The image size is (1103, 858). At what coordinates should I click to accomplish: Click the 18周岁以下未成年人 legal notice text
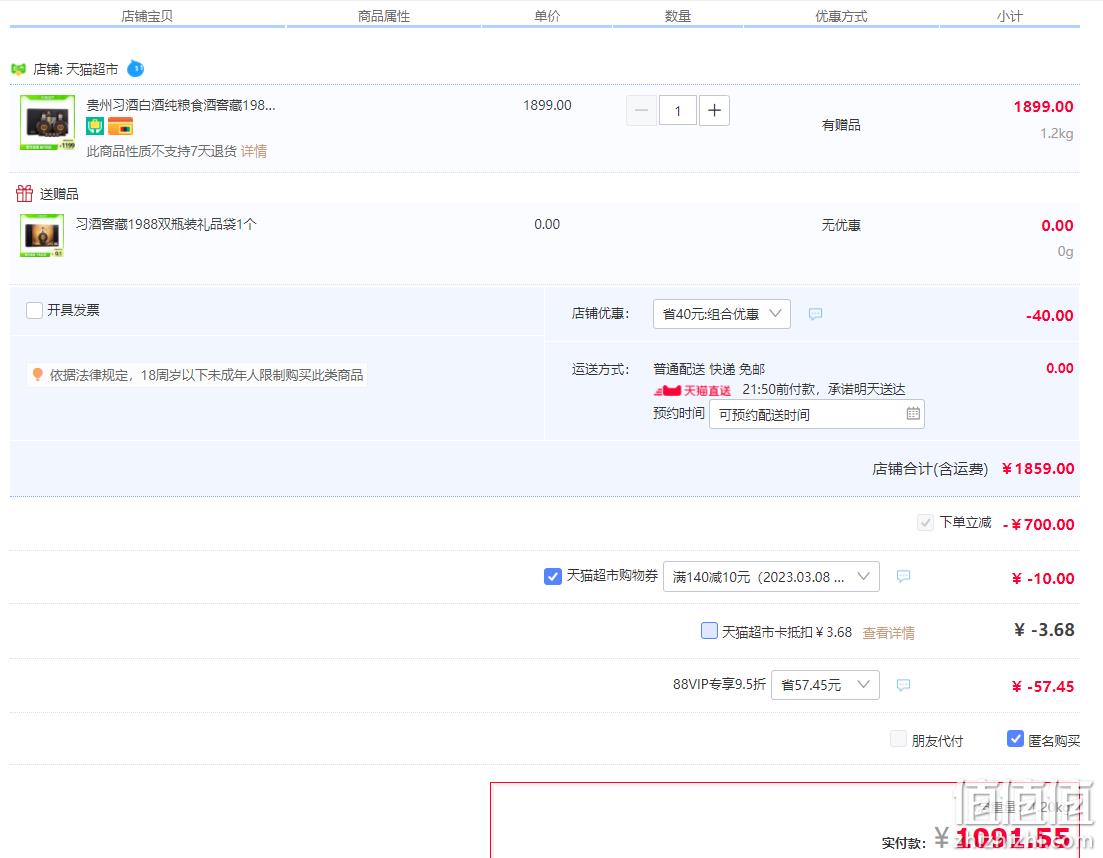pyautogui.click(x=206, y=375)
